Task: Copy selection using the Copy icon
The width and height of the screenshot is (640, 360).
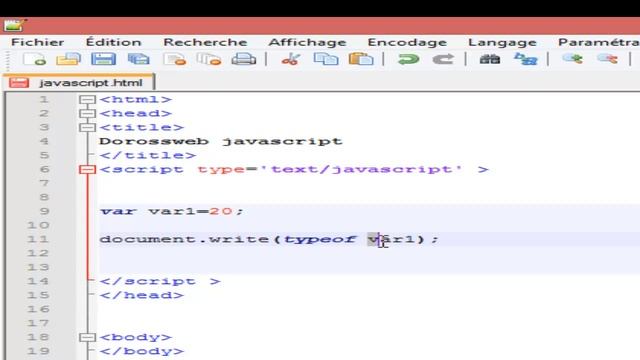Action: pos(326,59)
